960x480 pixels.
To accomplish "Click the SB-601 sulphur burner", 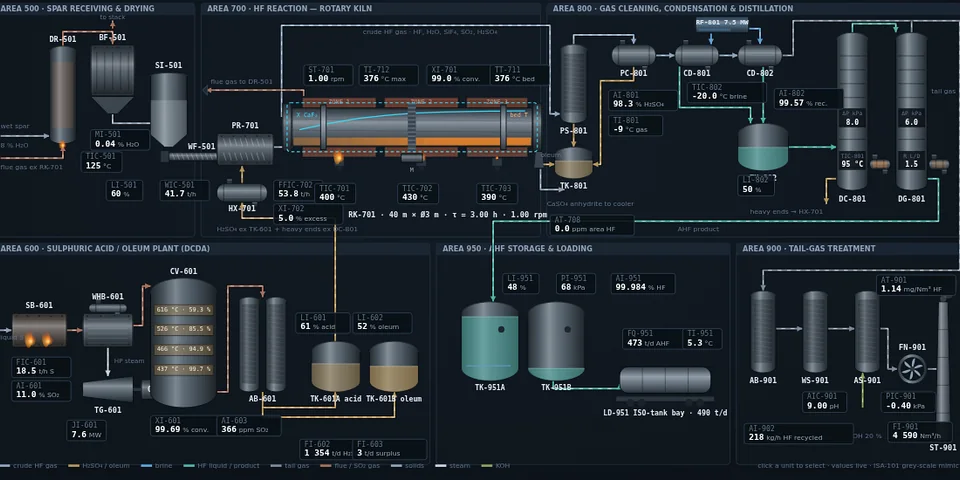I will pyautogui.click(x=39, y=330).
